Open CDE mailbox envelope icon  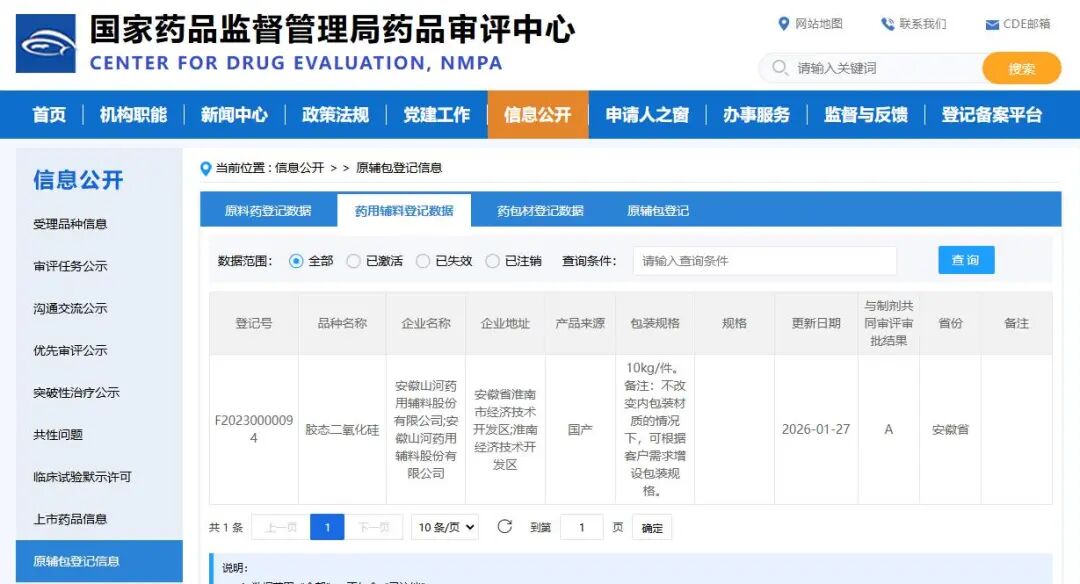992,25
